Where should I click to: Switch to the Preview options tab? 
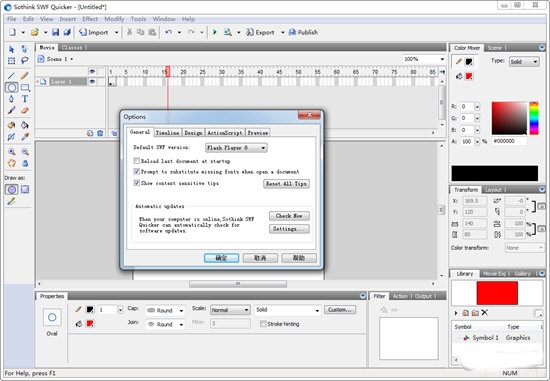point(258,133)
